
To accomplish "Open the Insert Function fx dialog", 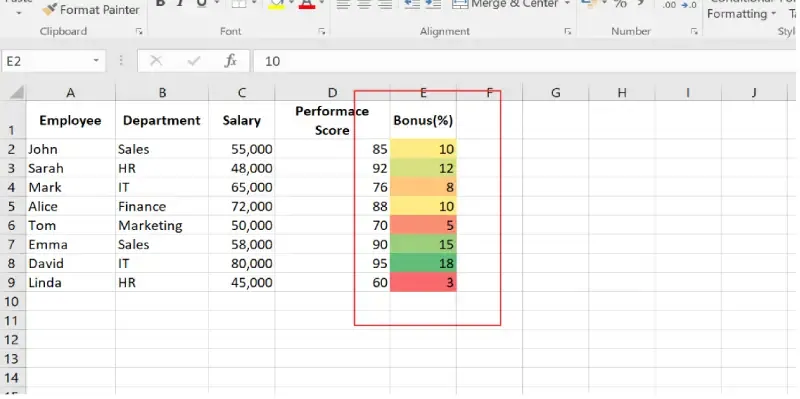I will coord(231,61).
